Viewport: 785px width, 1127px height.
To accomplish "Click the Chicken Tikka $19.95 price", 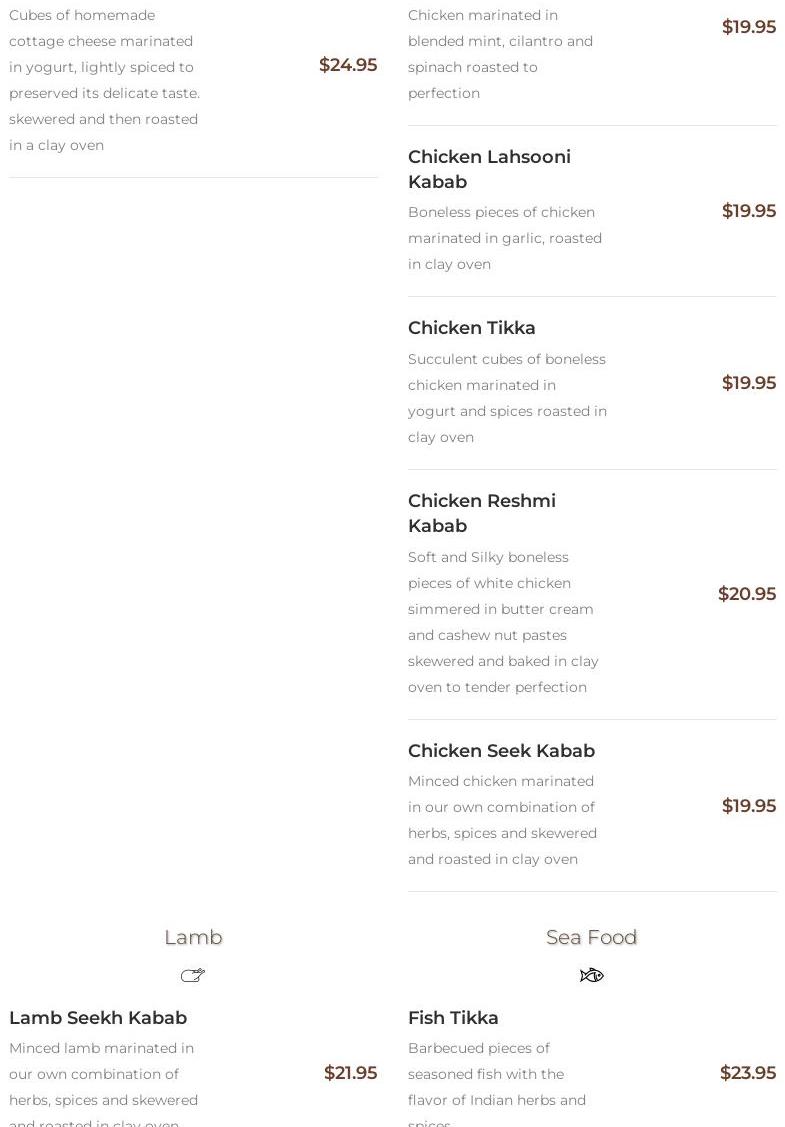I will [749, 382].
